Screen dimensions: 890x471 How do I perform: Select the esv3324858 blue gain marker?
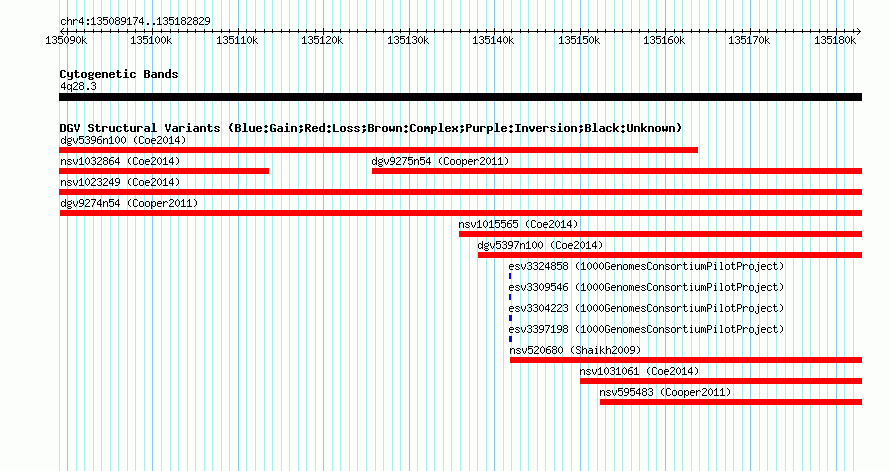(x=510, y=276)
